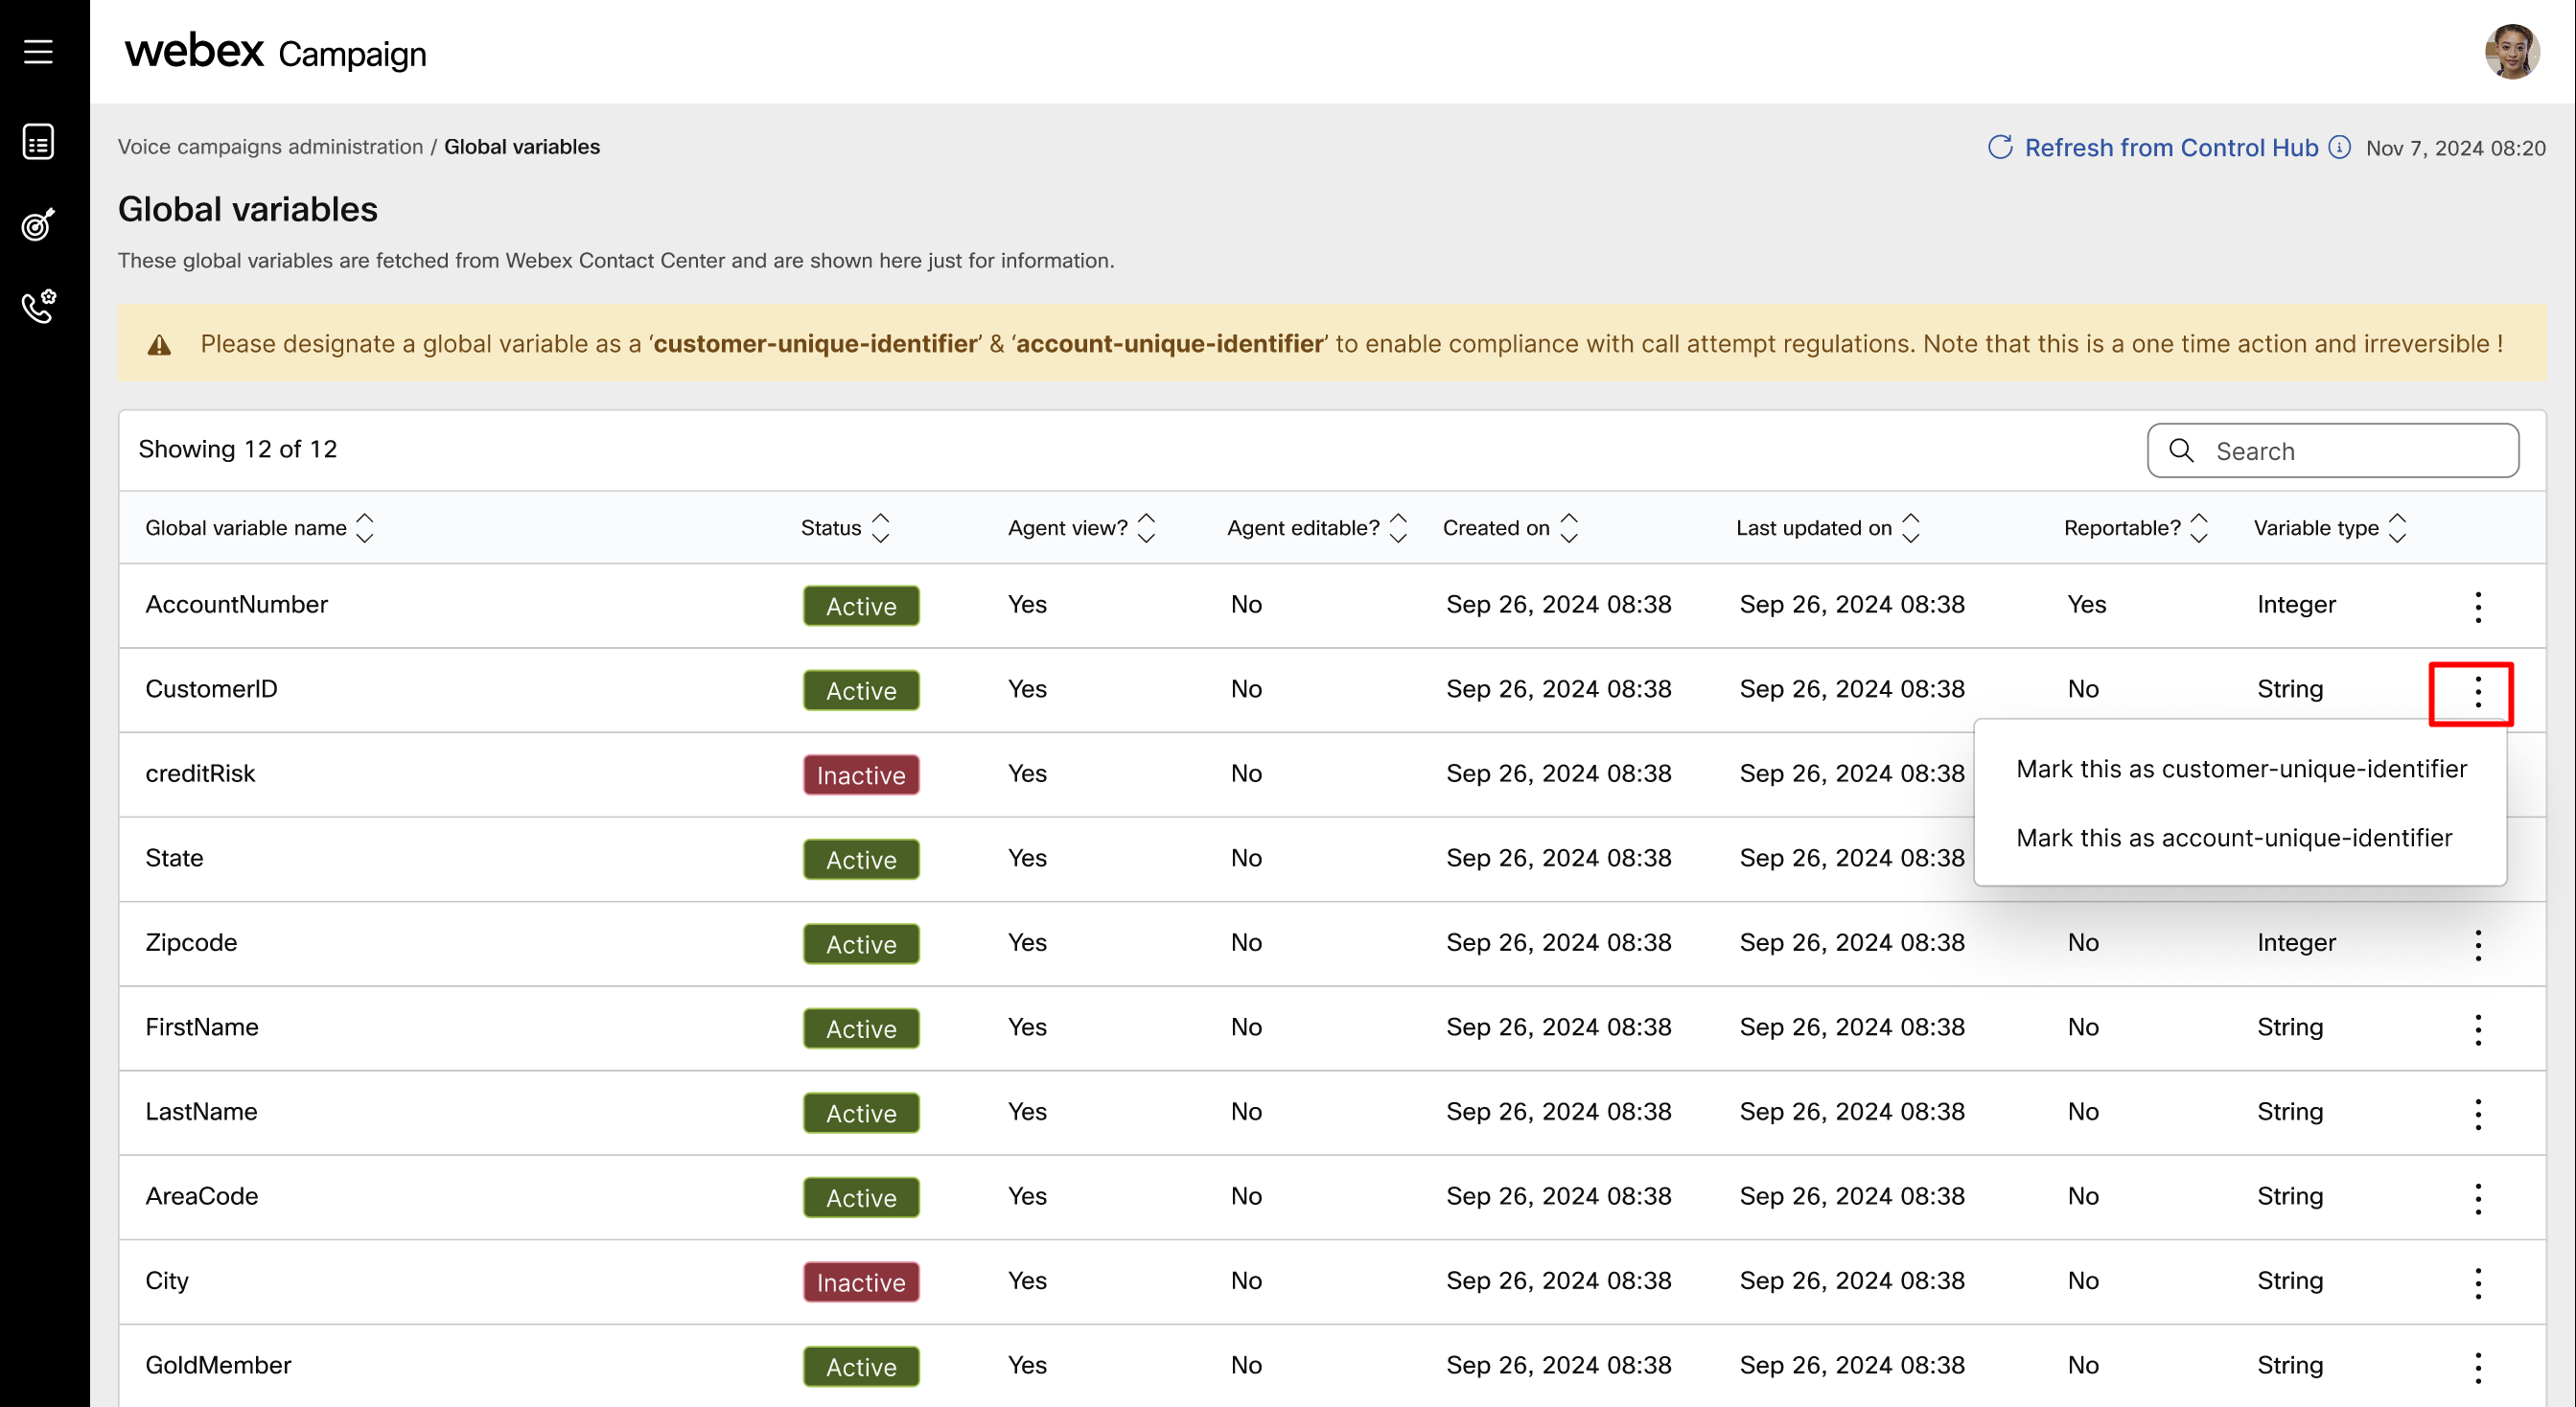Click Refresh from Control Hub link
The height and width of the screenshot is (1407, 2576).
pos(2170,147)
